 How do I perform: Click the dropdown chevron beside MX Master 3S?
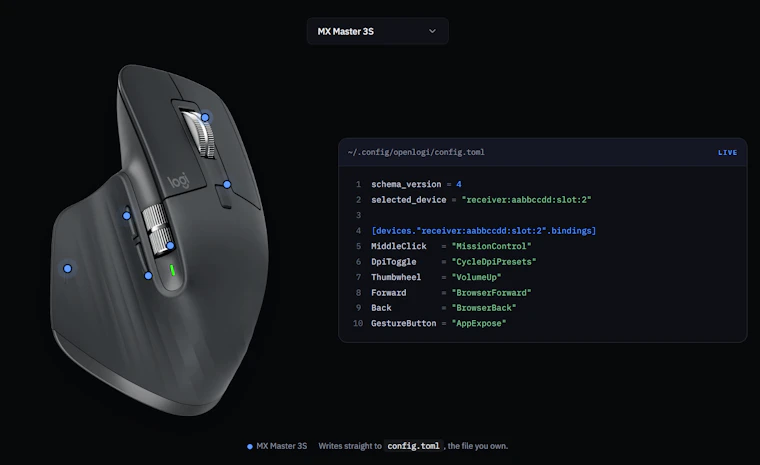432,31
